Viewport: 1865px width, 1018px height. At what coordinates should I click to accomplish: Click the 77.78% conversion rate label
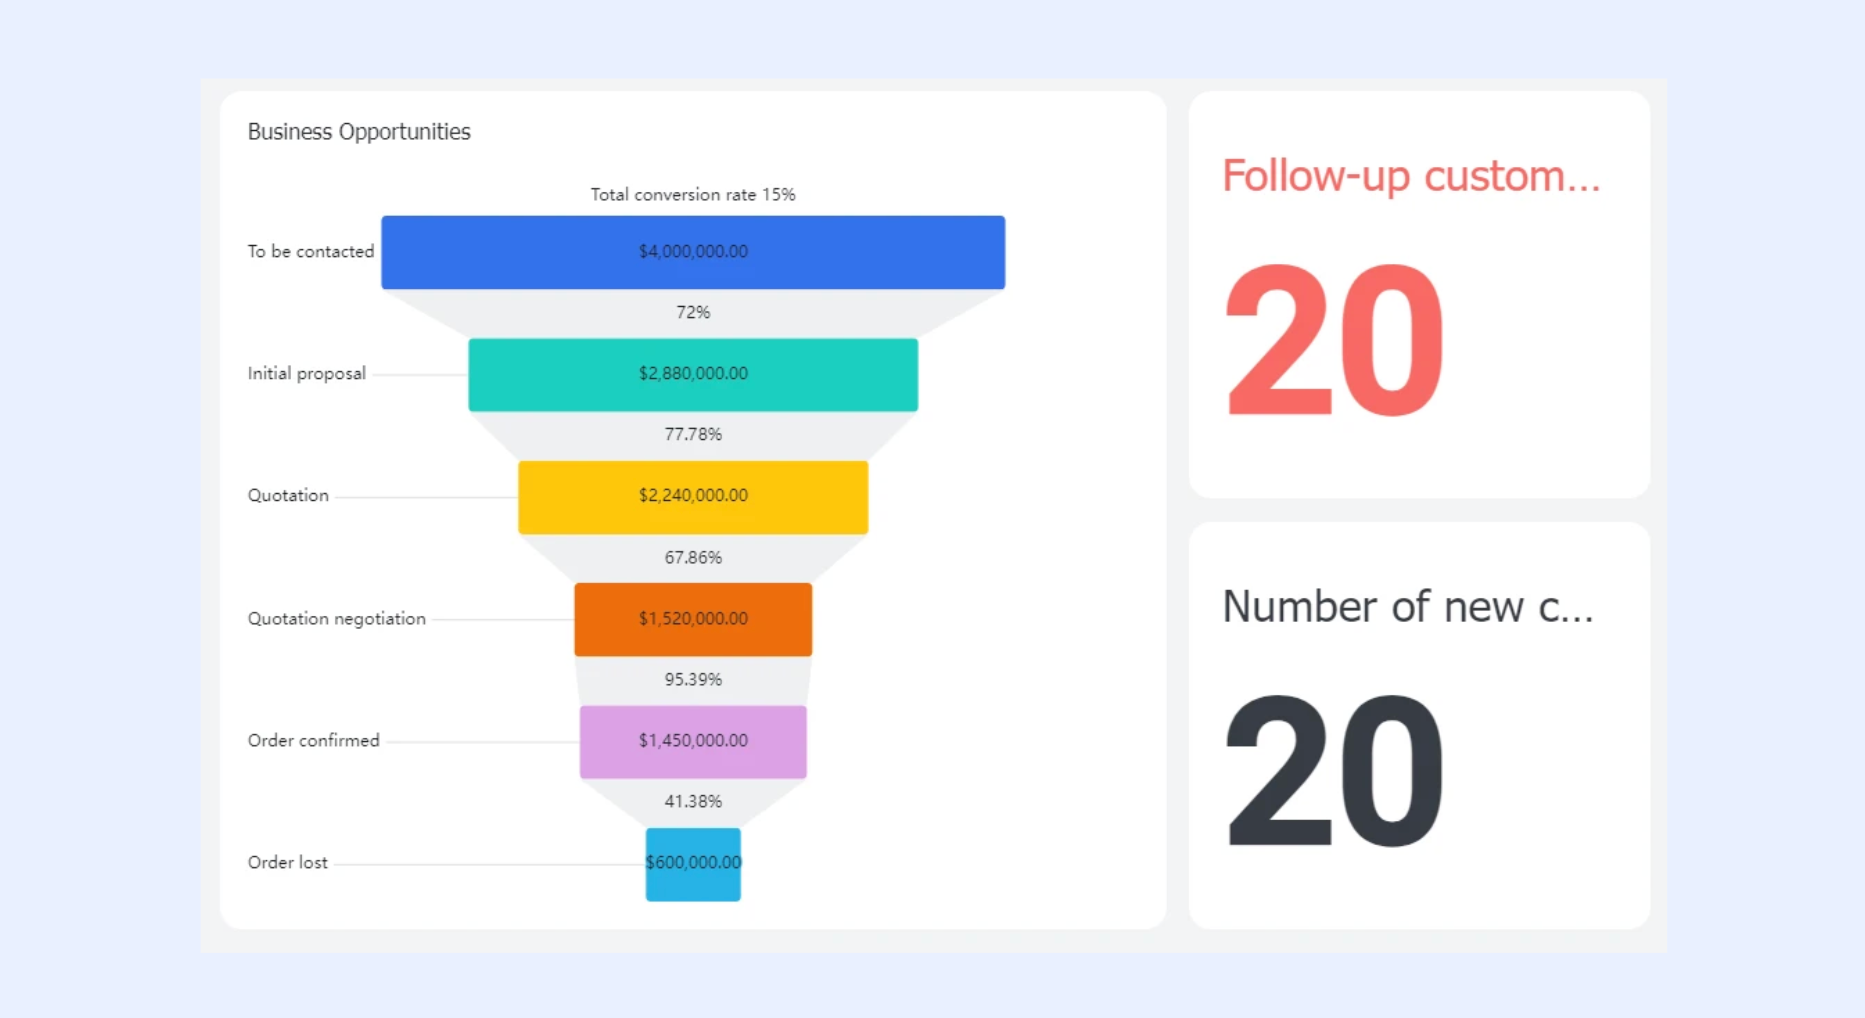[x=693, y=434]
